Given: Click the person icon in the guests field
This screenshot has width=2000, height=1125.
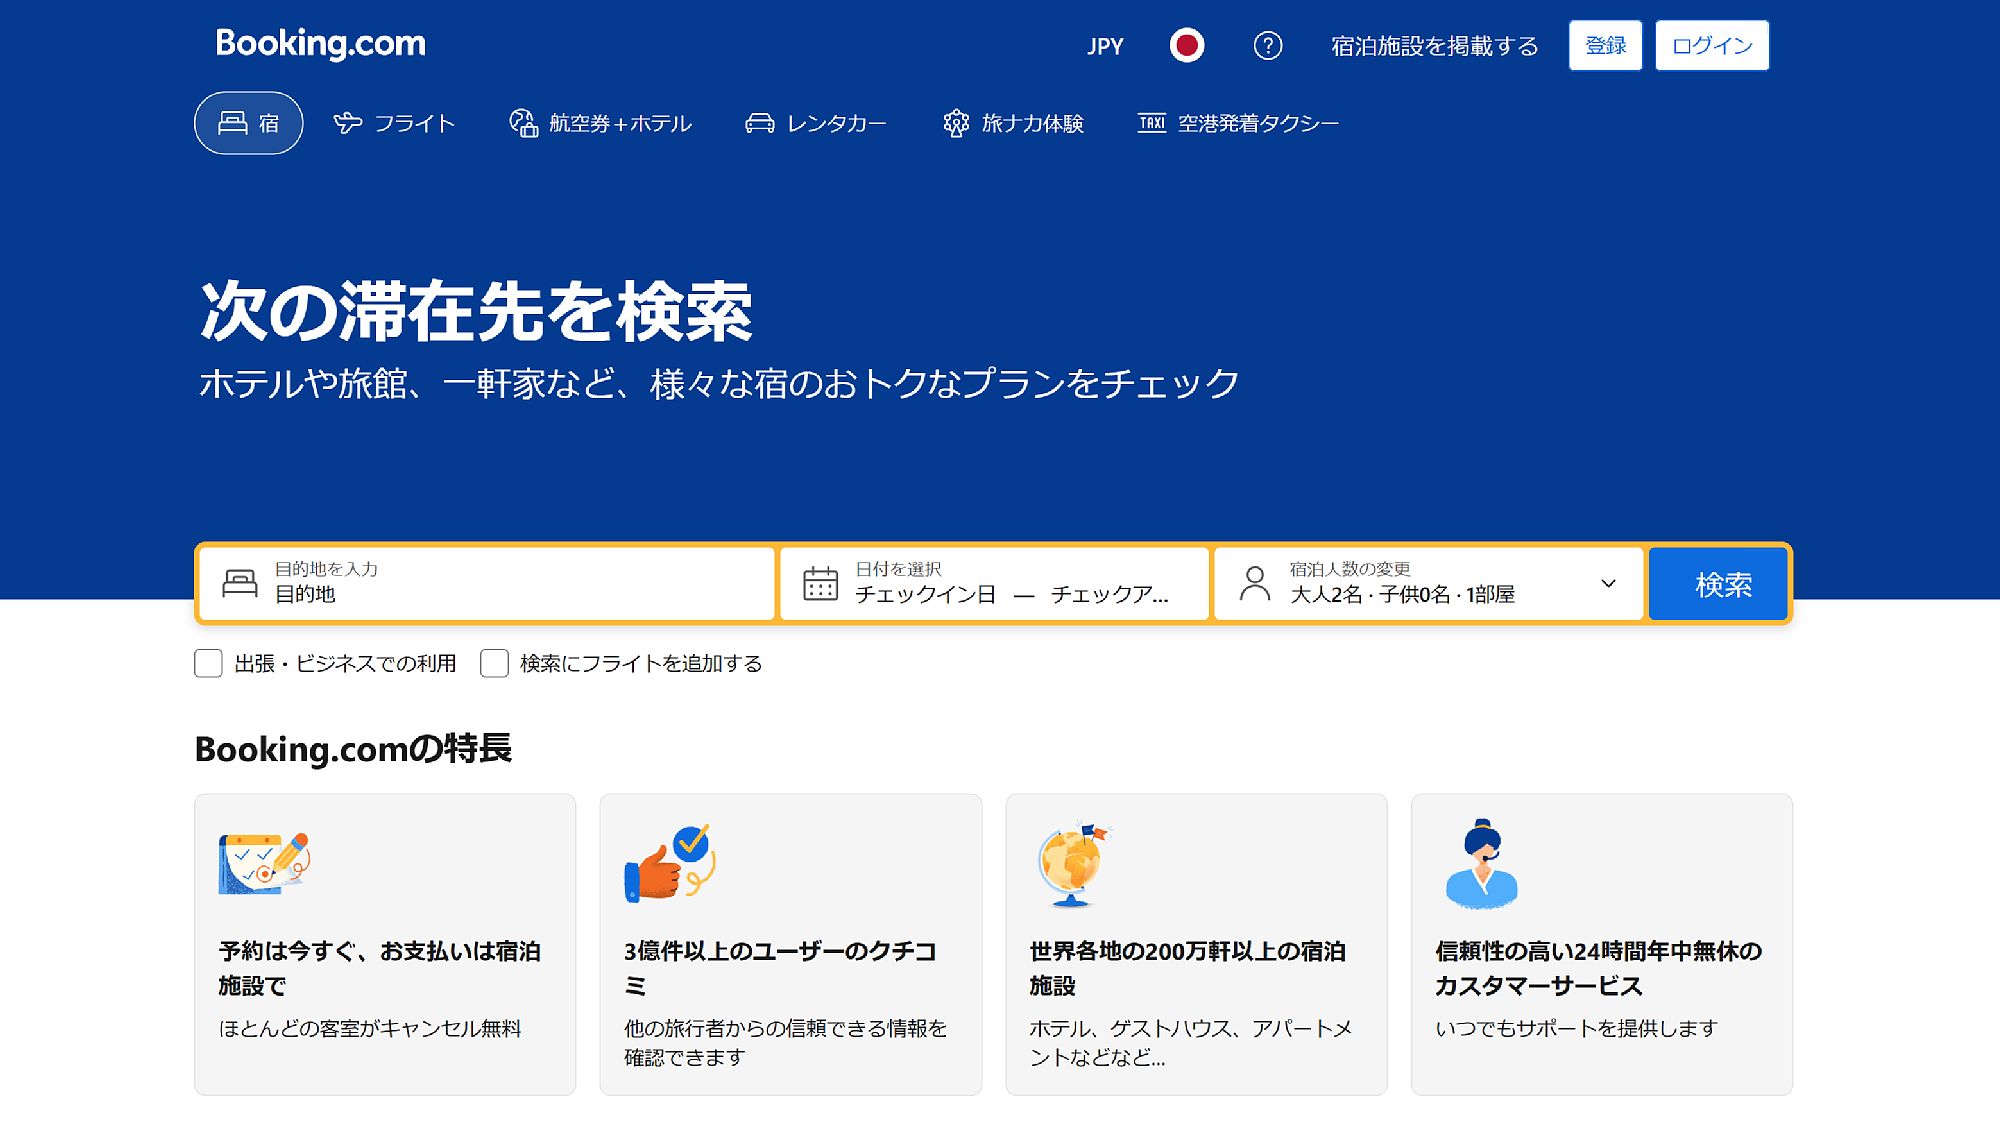Looking at the screenshot, I should pos(1255,583).
